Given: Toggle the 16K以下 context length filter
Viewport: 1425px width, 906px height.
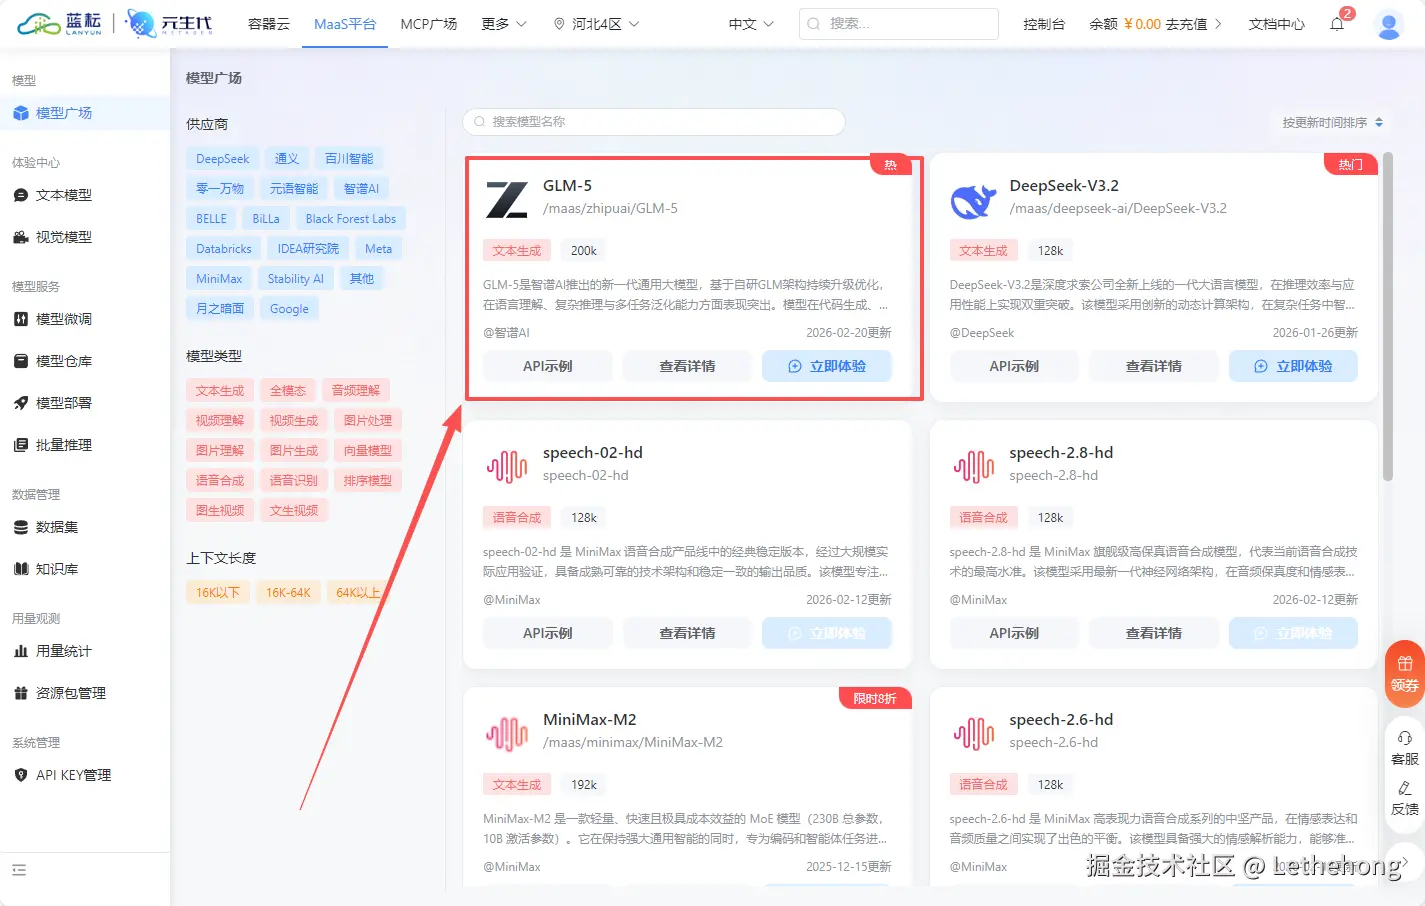Looking at the screenshot, I should click(218, 593).
